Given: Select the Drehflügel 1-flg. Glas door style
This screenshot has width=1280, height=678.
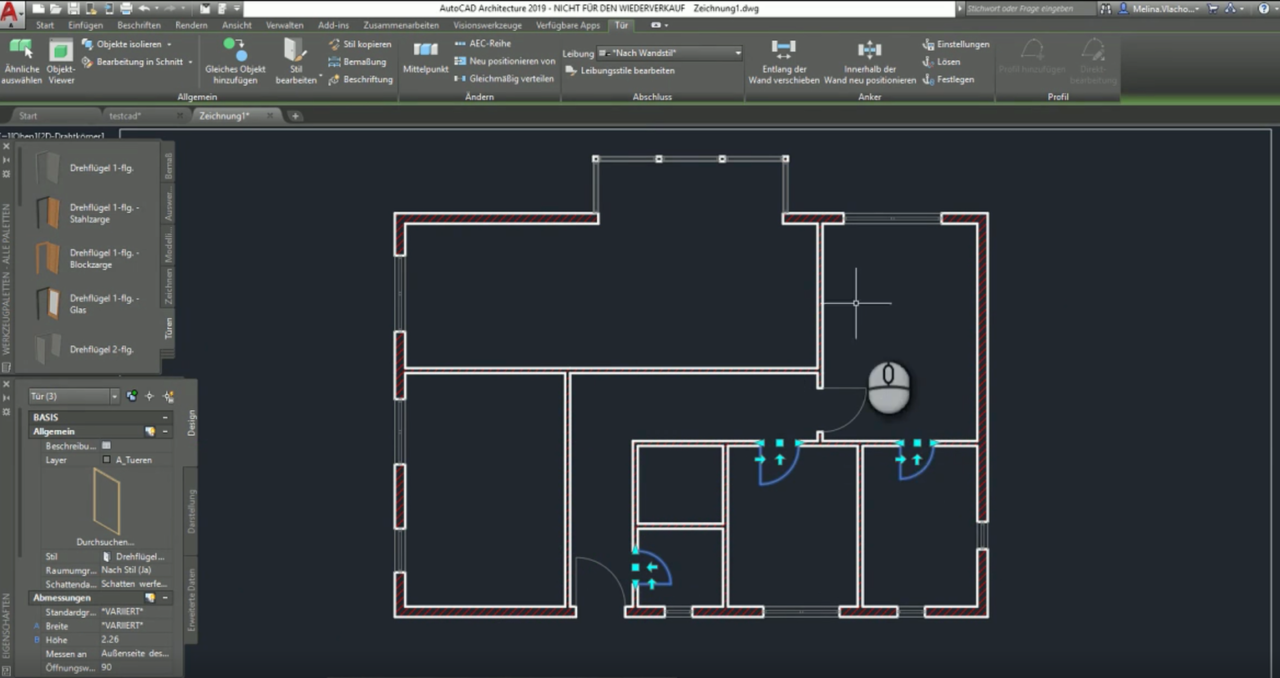Looking at the screenshot, I should coord(105,304).
